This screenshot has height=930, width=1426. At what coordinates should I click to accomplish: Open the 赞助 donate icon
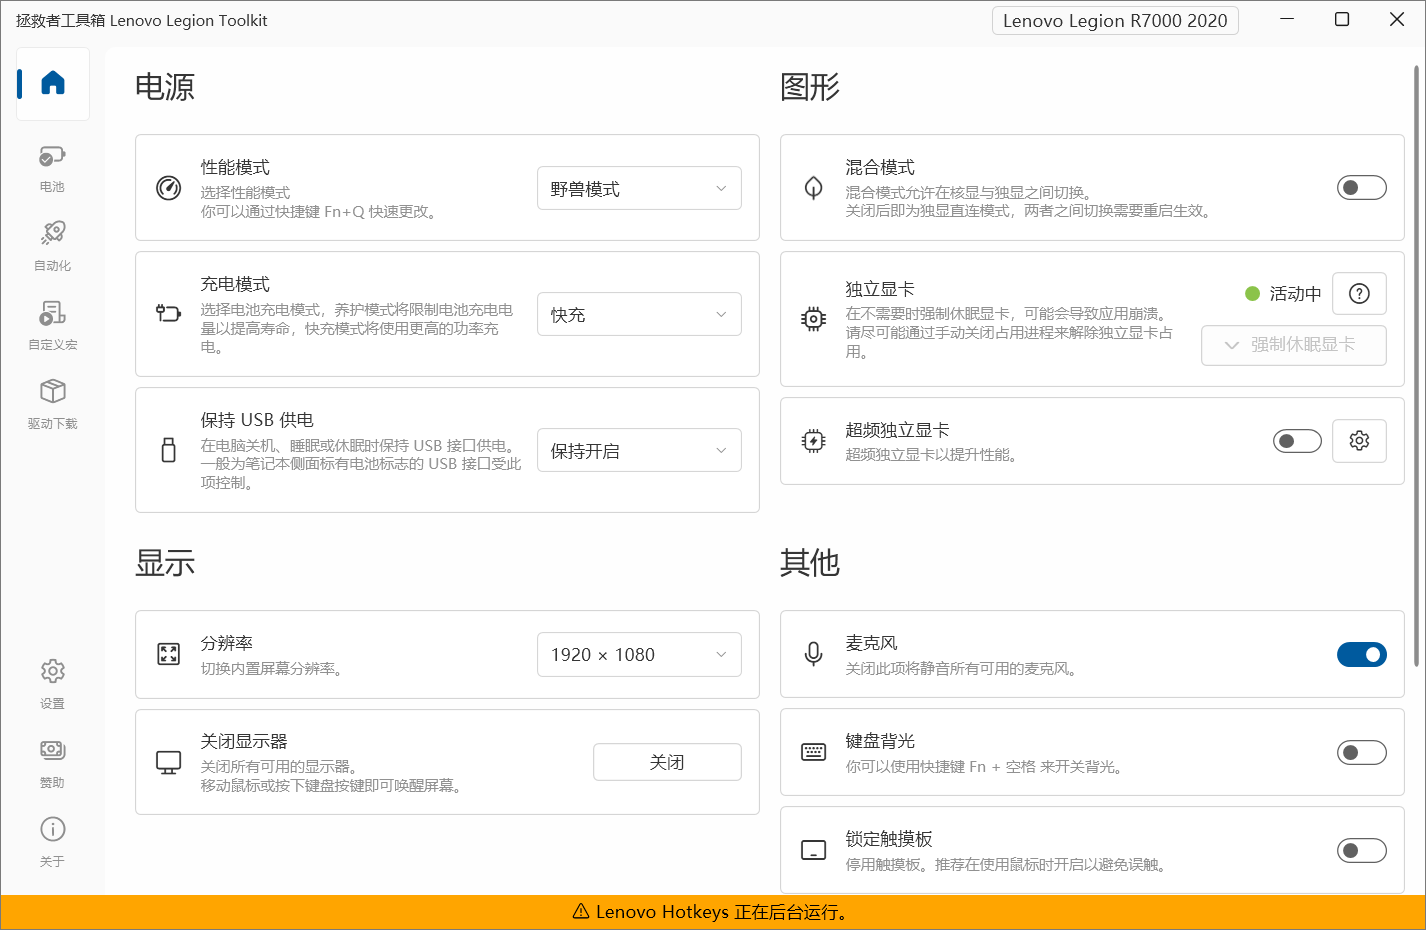tap(52, 750)
